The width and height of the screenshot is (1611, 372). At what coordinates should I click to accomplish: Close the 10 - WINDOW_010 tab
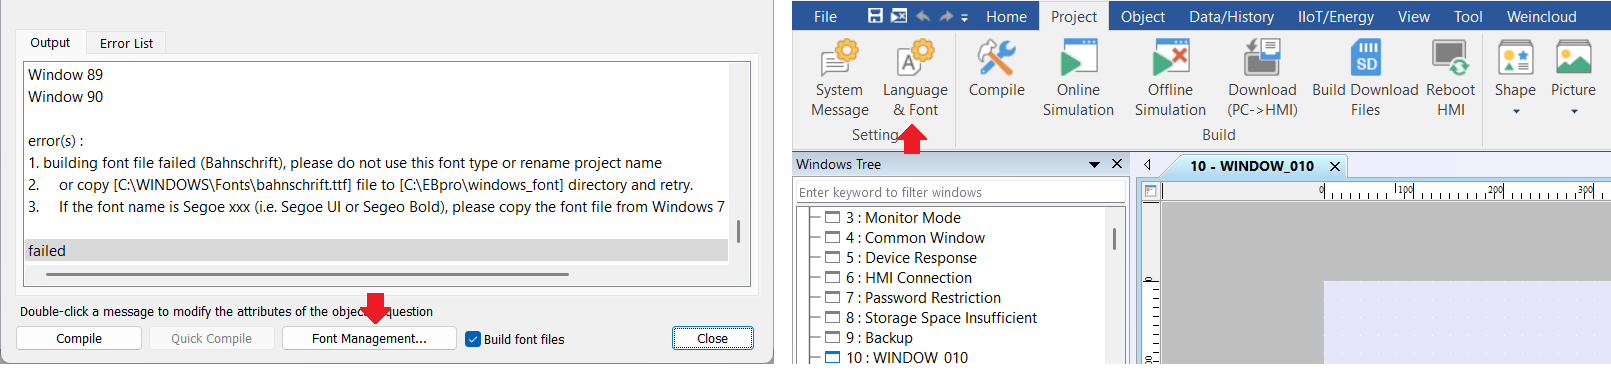1334,166
